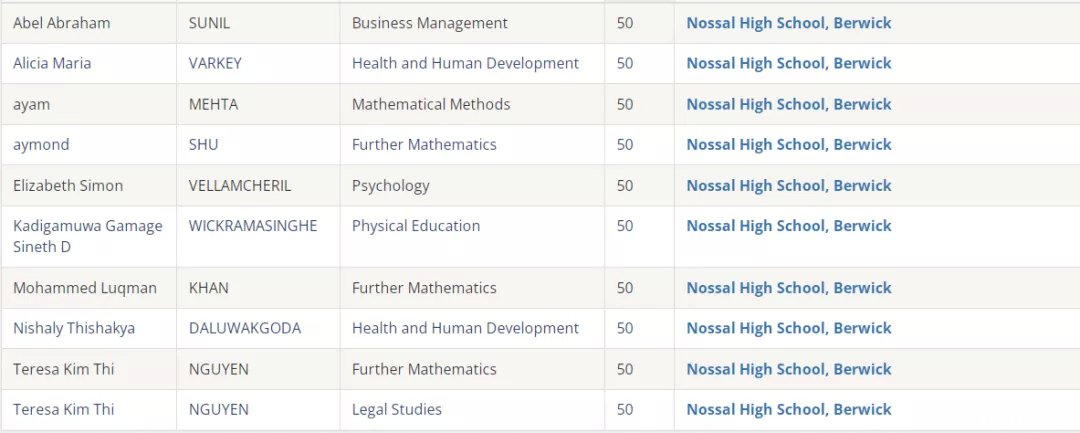This screenshot has width=1080, height=433.
Task: Click school link in Mohammed Luqman KHAN row
Action: pyautogui.click(x=789, y=288)
